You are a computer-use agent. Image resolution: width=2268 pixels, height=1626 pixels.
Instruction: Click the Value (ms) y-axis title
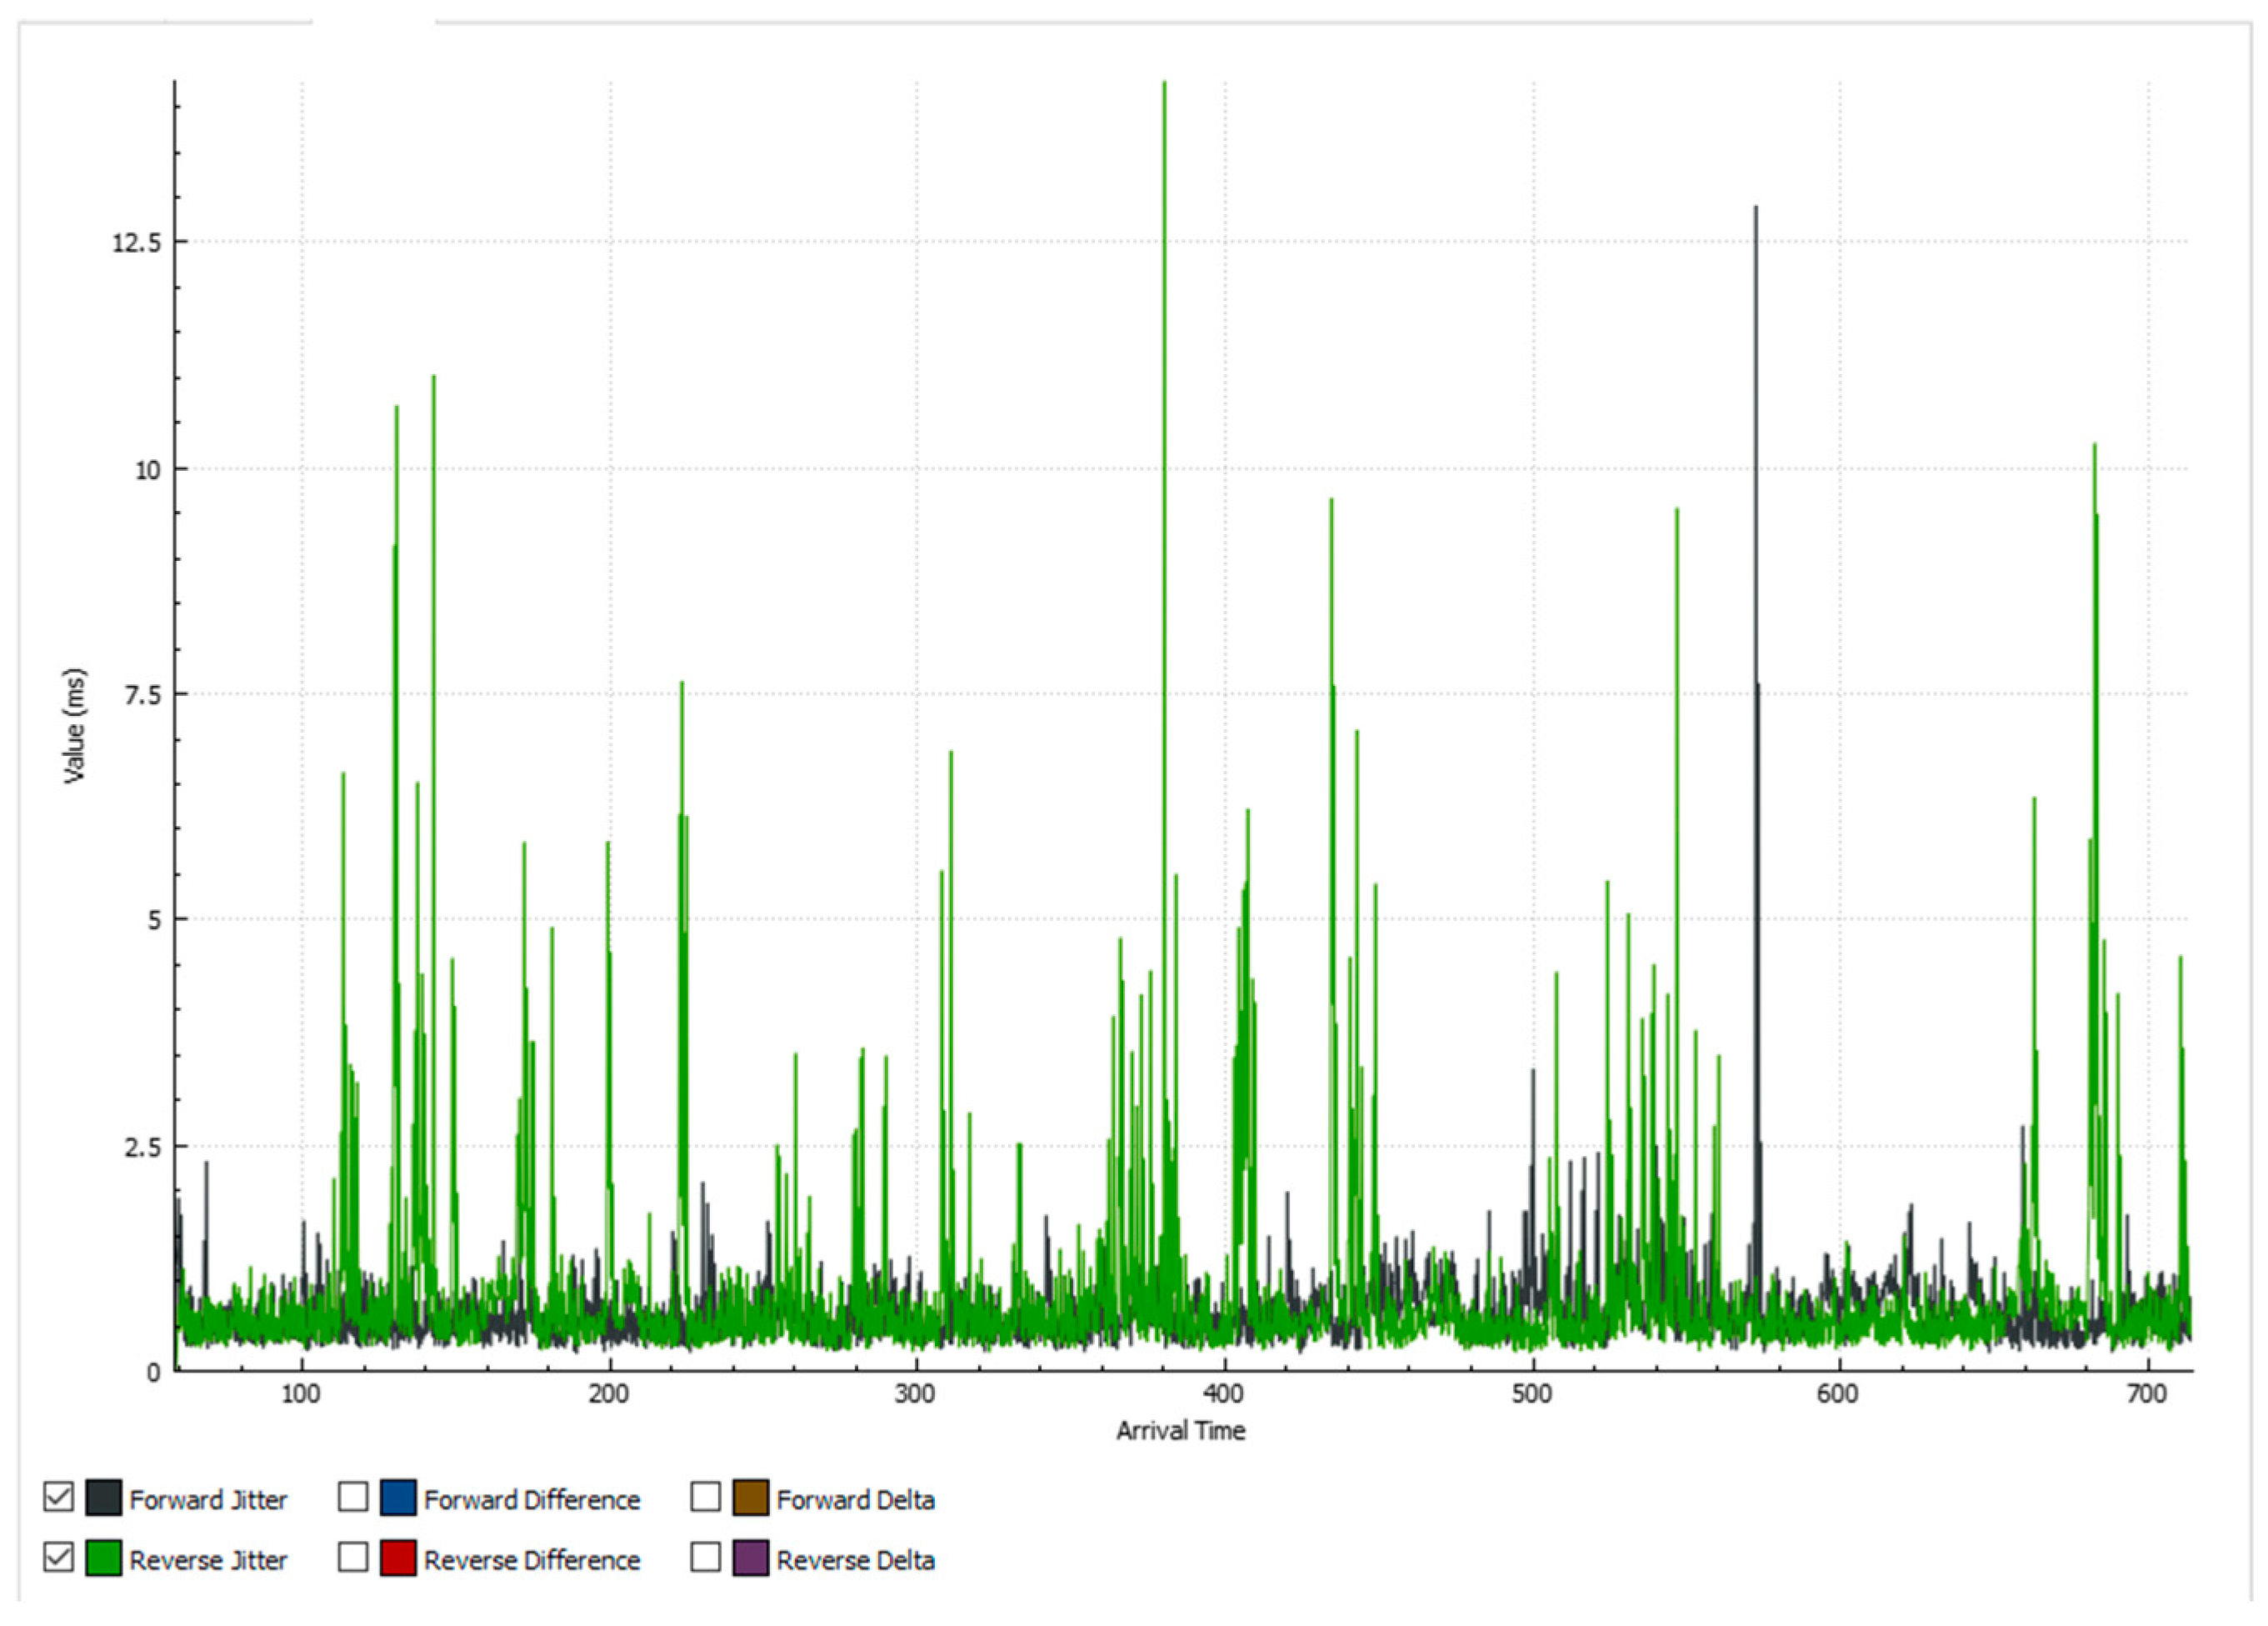coord(75,726)
